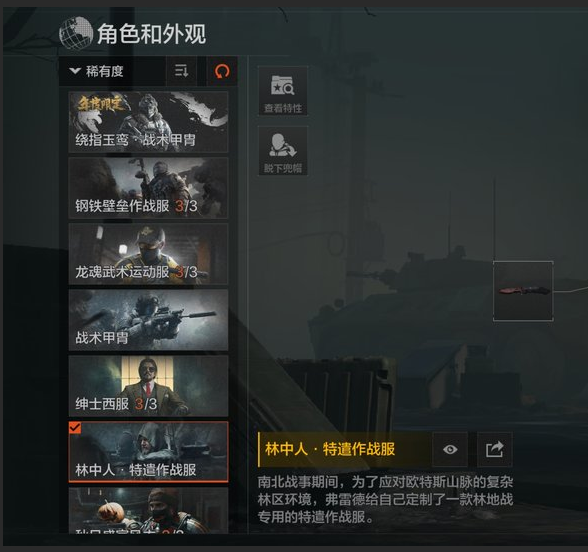Select the 绕指玉鸾·战术甲胄 skin
The image size is (588, 552).
(x=148, y=122)
